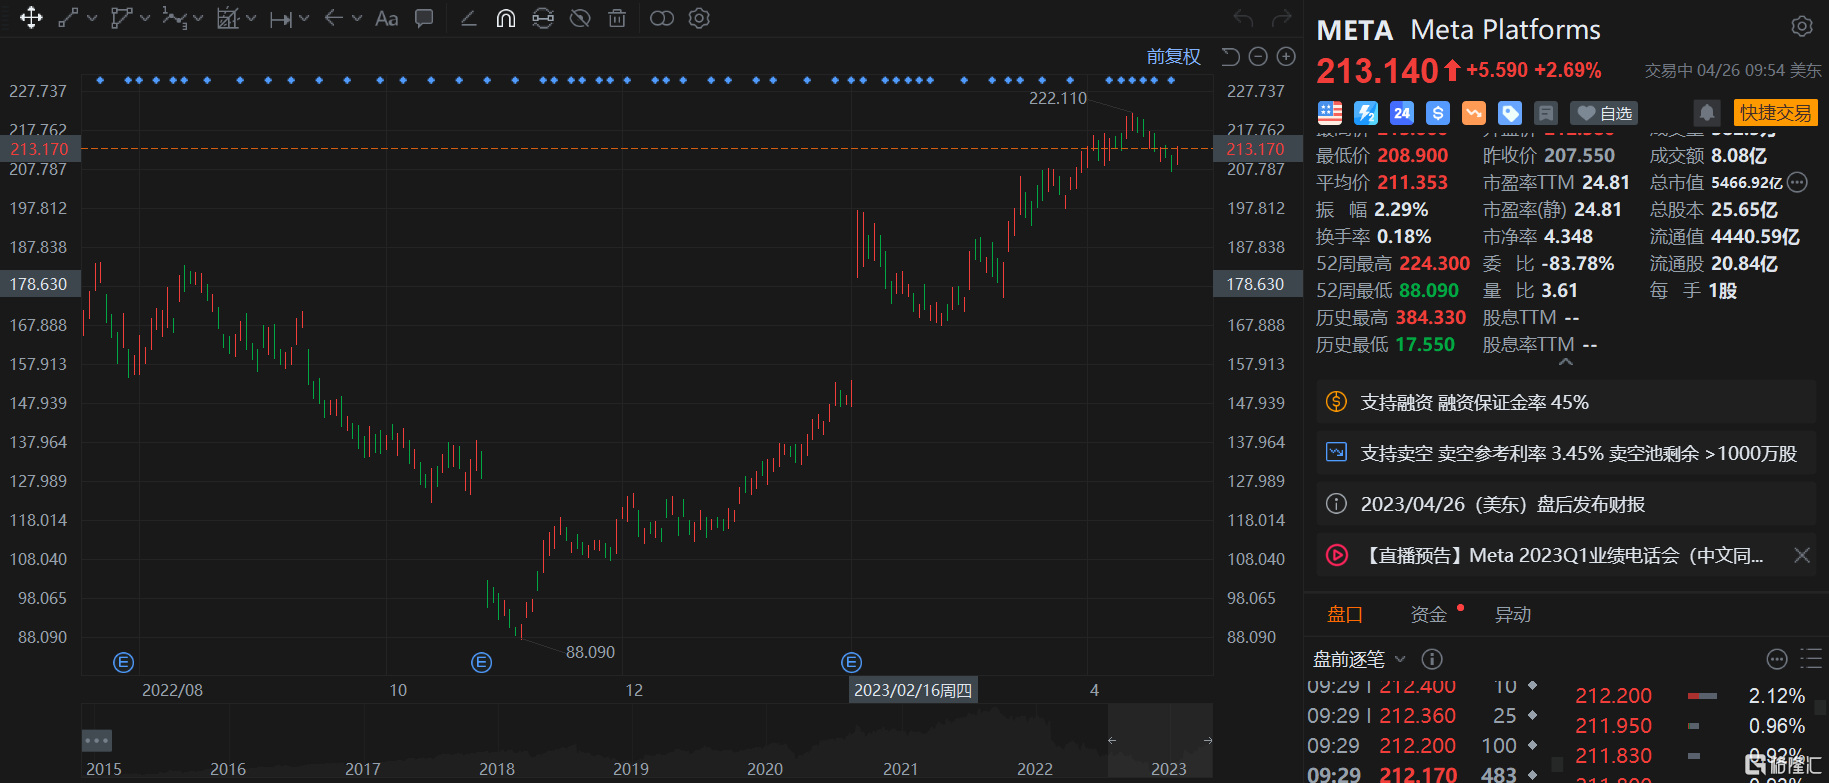Open the 支持卖空 short selling info row
The height and width of the screenshot is (783, 1829).
(1566, 453)
